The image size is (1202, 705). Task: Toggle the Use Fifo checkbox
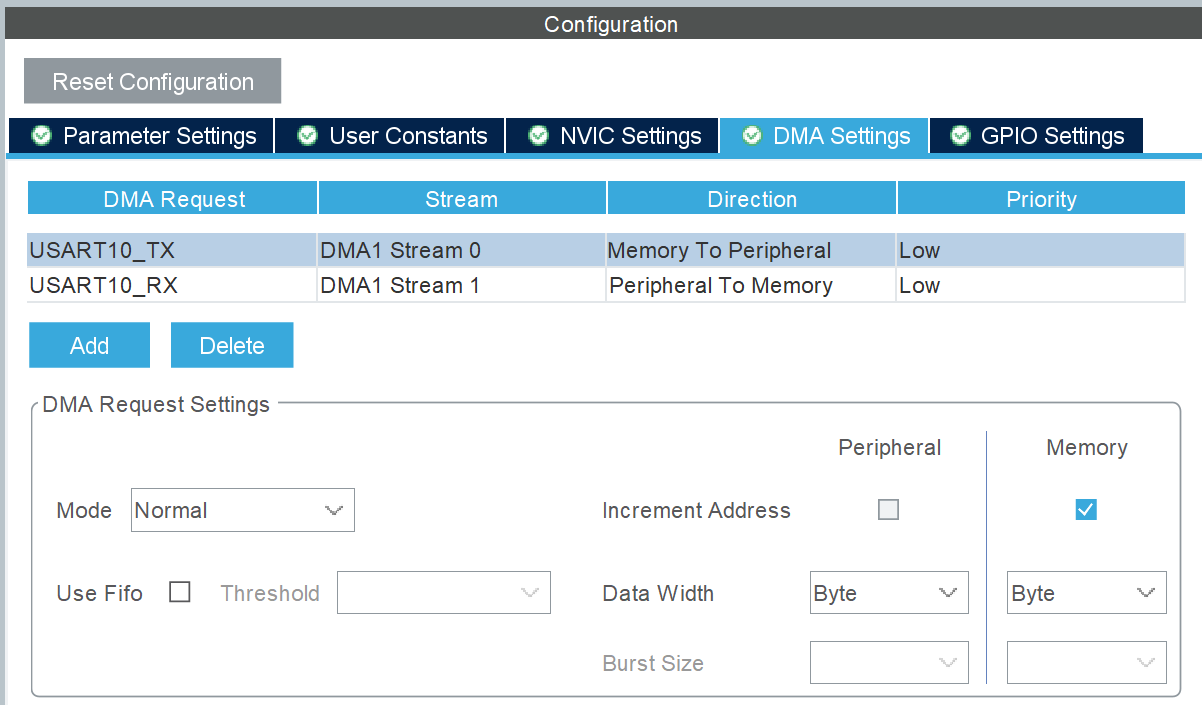[180, 592]
